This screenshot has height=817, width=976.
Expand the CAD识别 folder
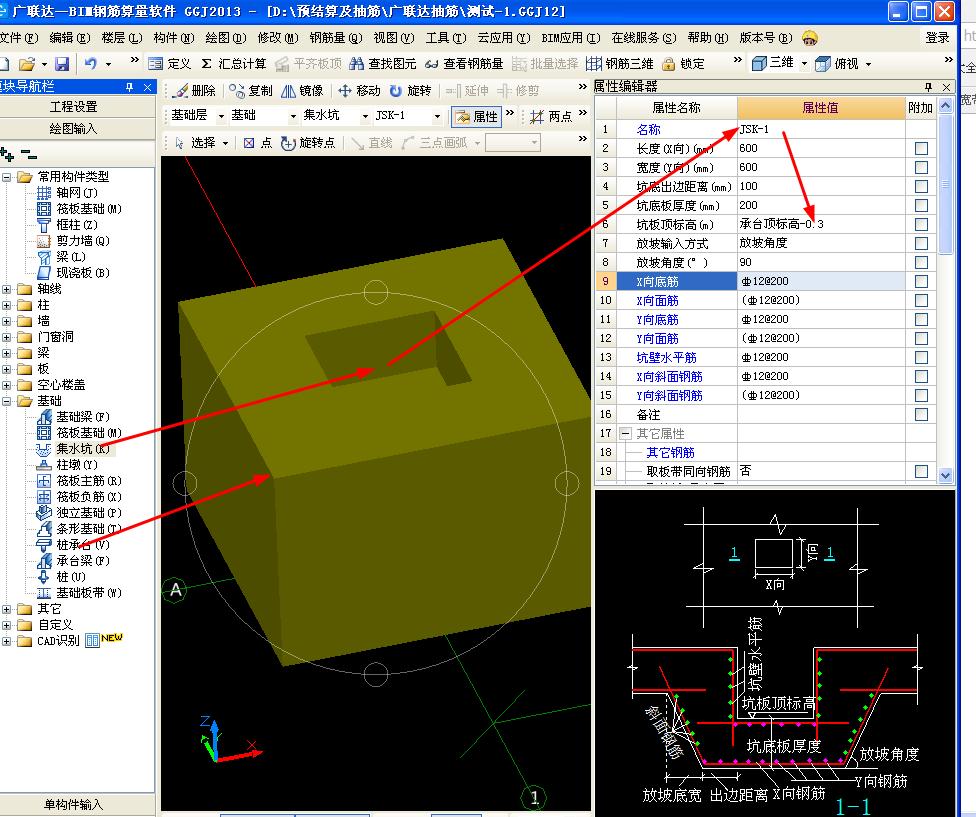6,642
